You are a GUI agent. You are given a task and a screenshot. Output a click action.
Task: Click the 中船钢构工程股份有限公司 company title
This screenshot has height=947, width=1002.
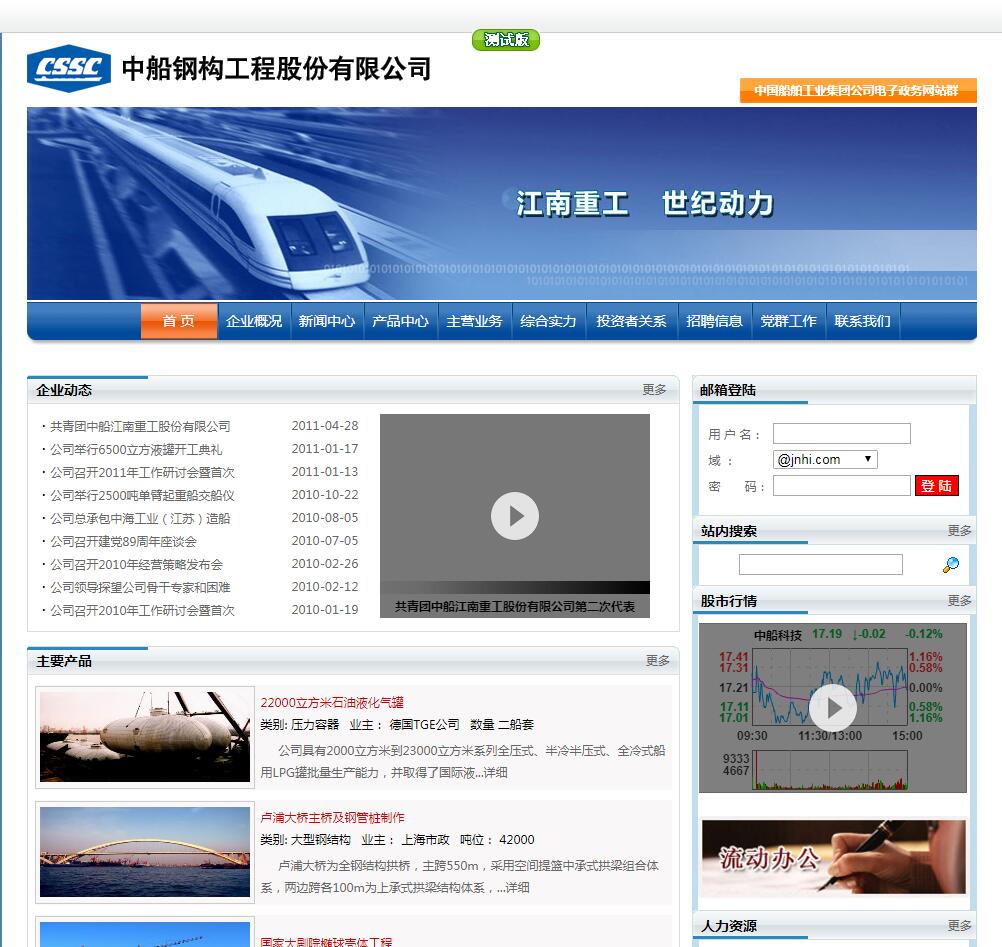(277, 68)
